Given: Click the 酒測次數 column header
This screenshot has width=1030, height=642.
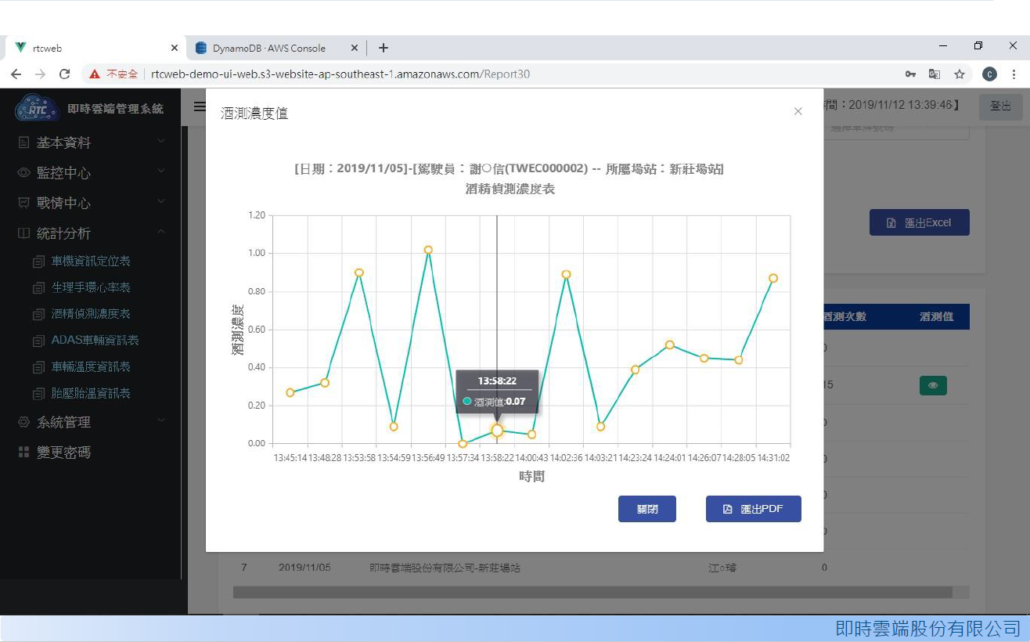Looking at the screenshot, I should click(845, 317).
